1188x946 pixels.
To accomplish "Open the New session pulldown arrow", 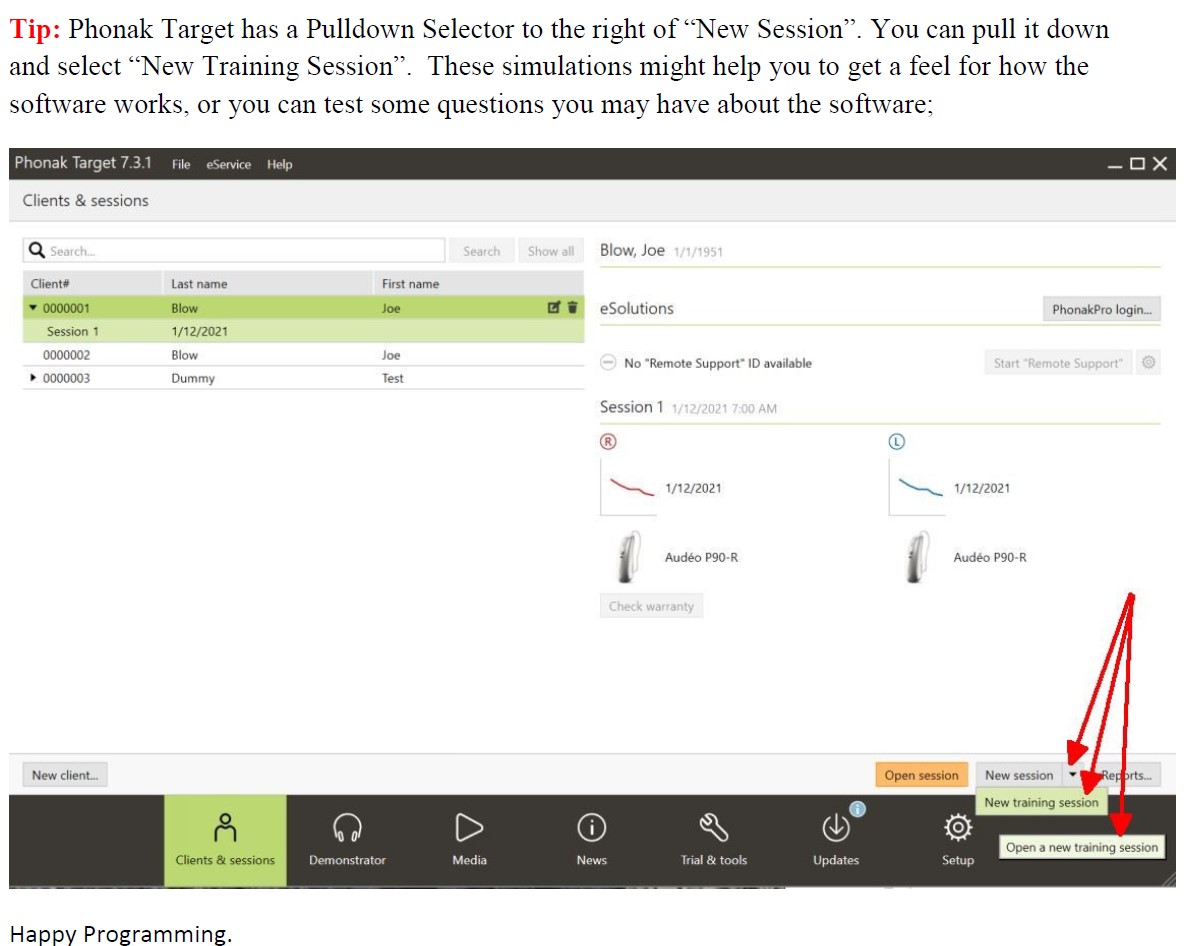I will pos(1072,775).
